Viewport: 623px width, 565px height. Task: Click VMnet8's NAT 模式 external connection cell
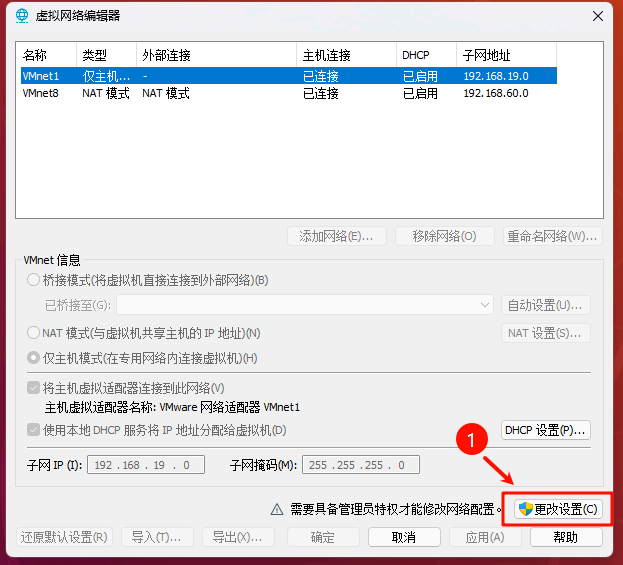[x=166, y=93]
